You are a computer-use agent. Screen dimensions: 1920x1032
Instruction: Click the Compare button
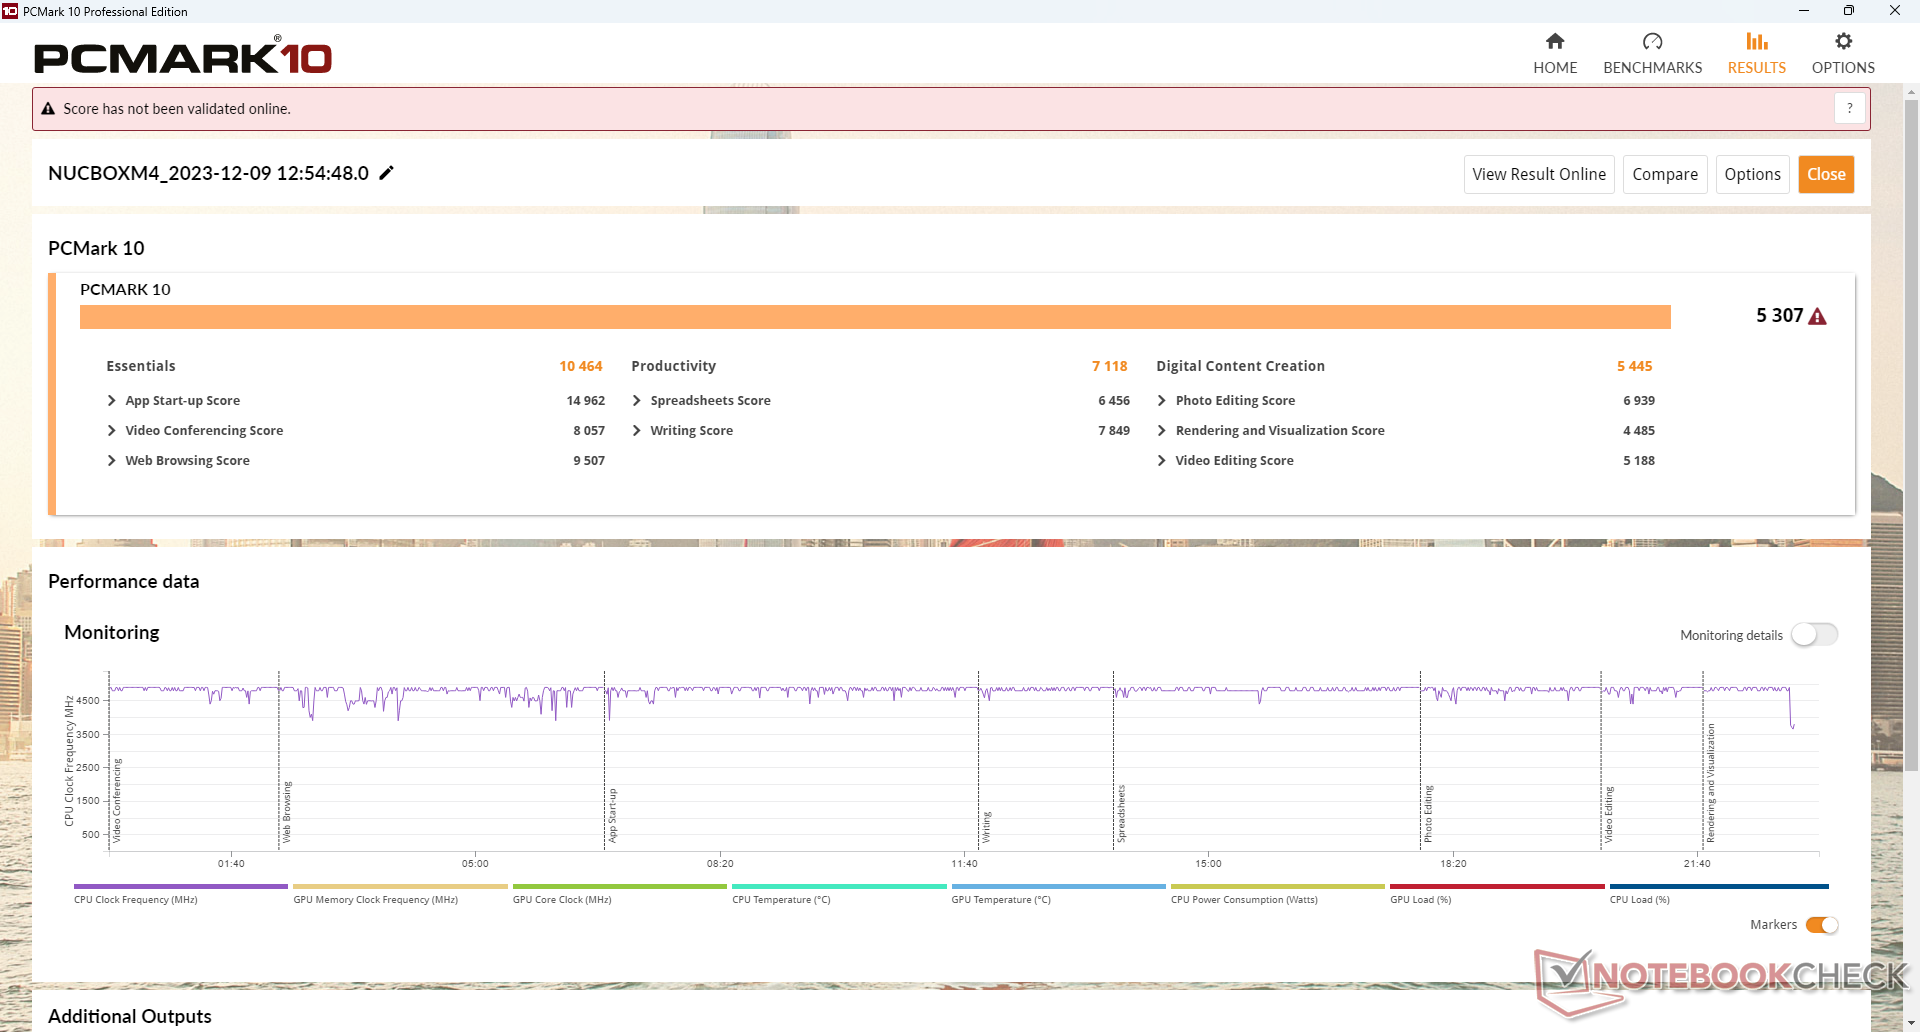click(1665, 174)
